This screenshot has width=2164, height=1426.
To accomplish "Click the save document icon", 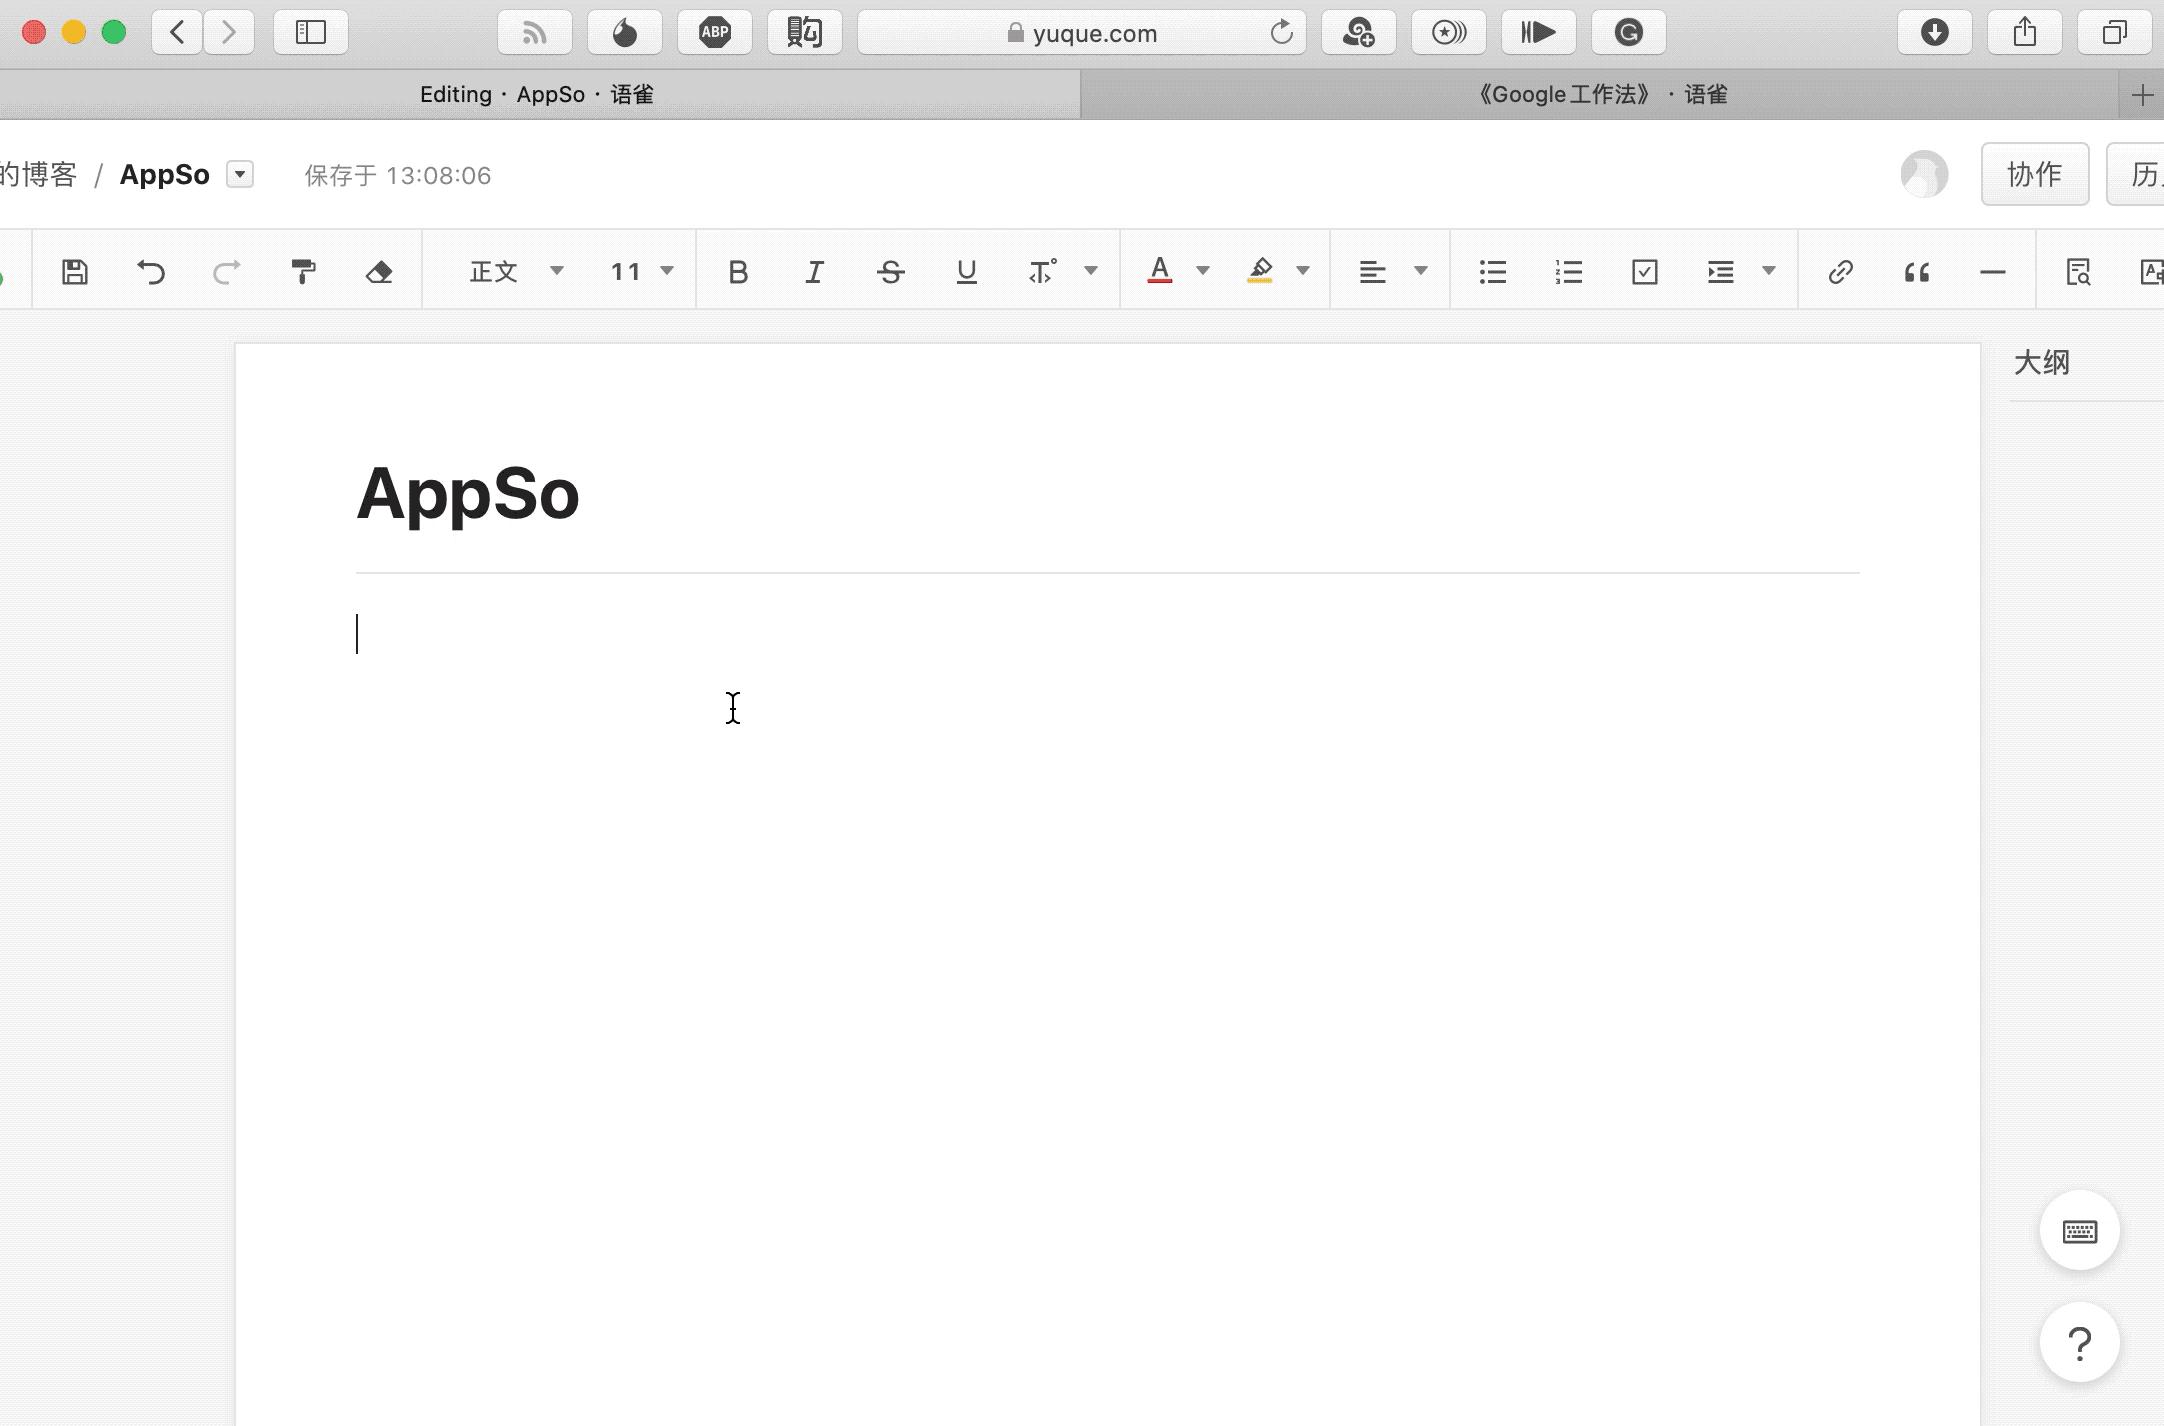I will 75,272.
